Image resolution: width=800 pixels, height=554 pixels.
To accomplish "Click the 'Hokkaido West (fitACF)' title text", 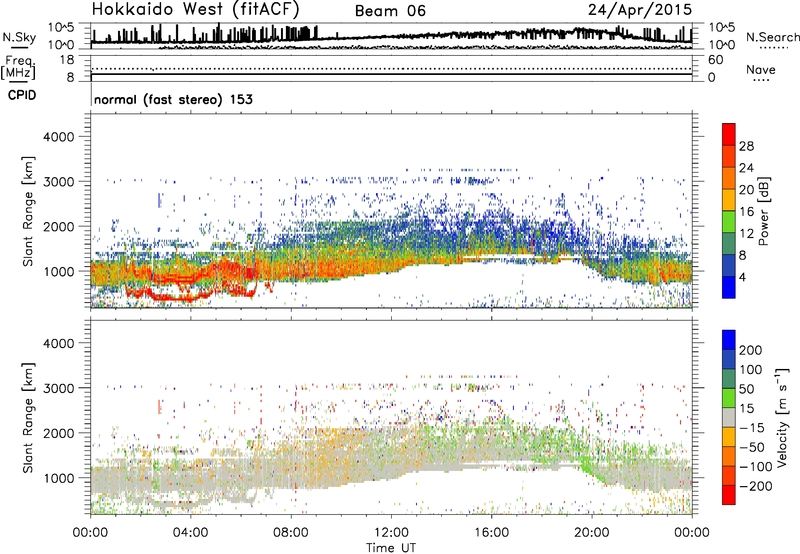I will pyautogui.click(x=195, y=9).
